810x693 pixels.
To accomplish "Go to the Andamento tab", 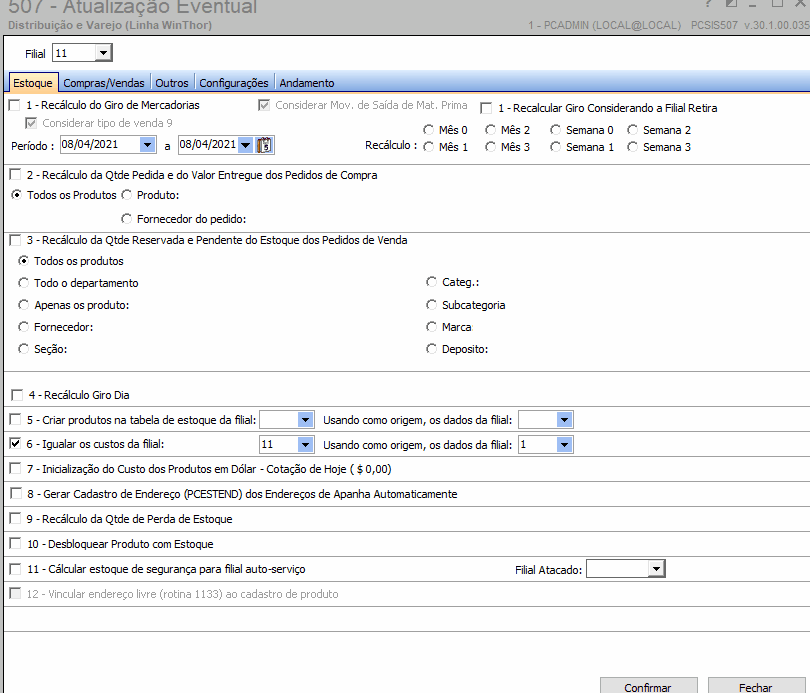I will 307,83.
